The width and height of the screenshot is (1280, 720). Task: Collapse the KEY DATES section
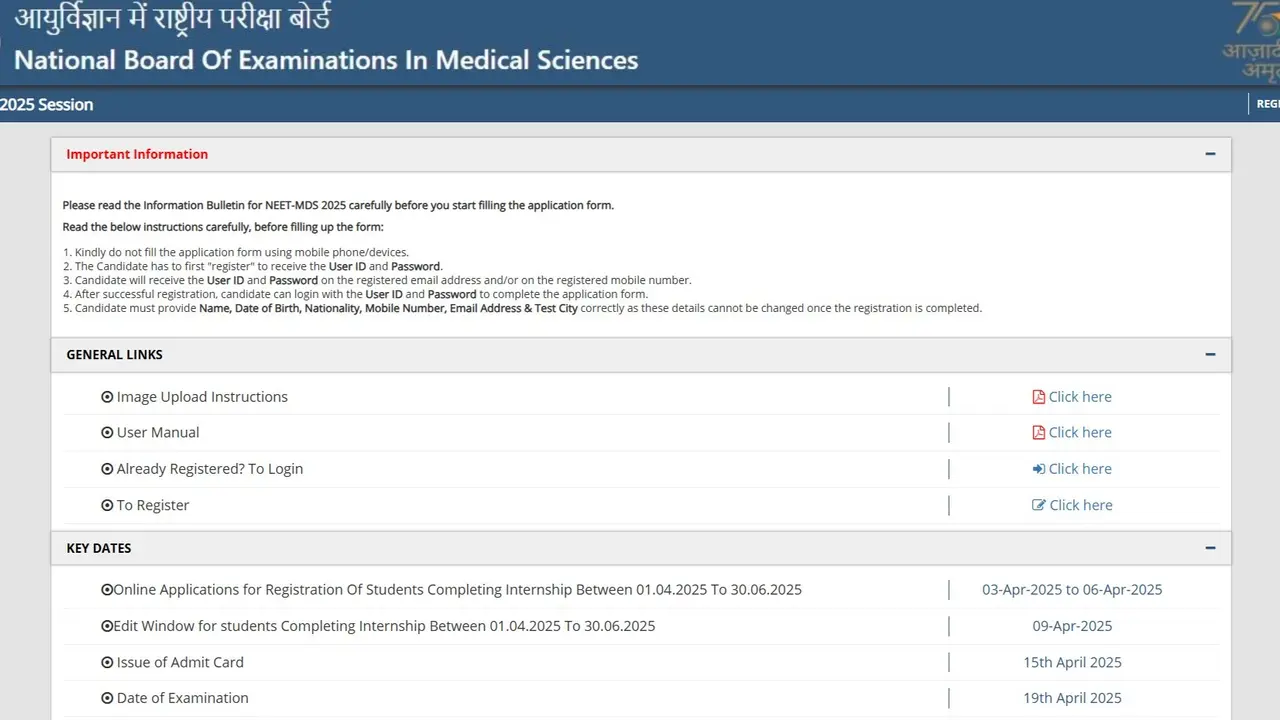tap(1209, 548)
